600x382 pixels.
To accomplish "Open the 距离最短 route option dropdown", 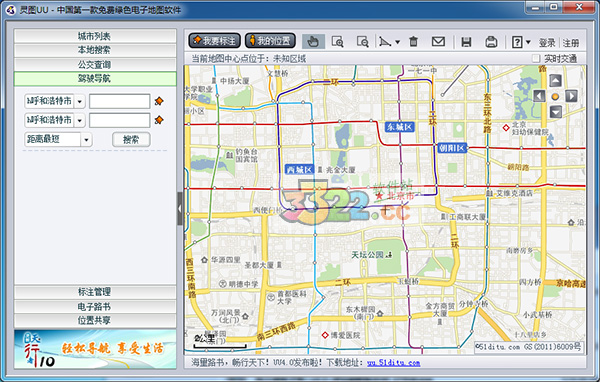I will click(x=86, y=139).
